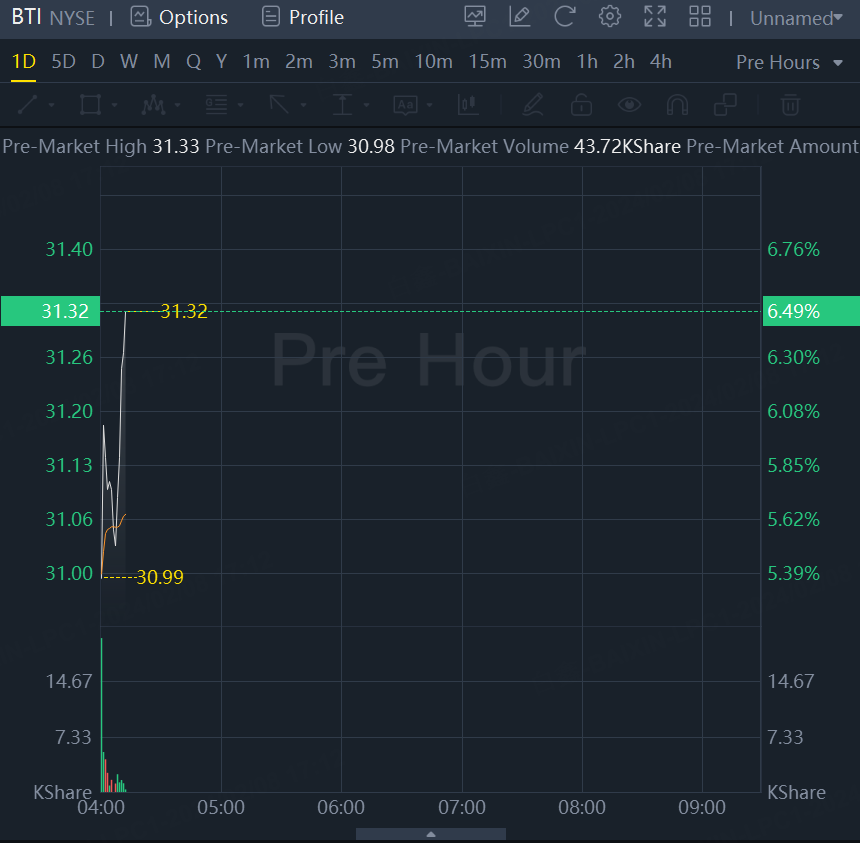
Task: Delete drawings with the trash icon
Action: point(790,104)
